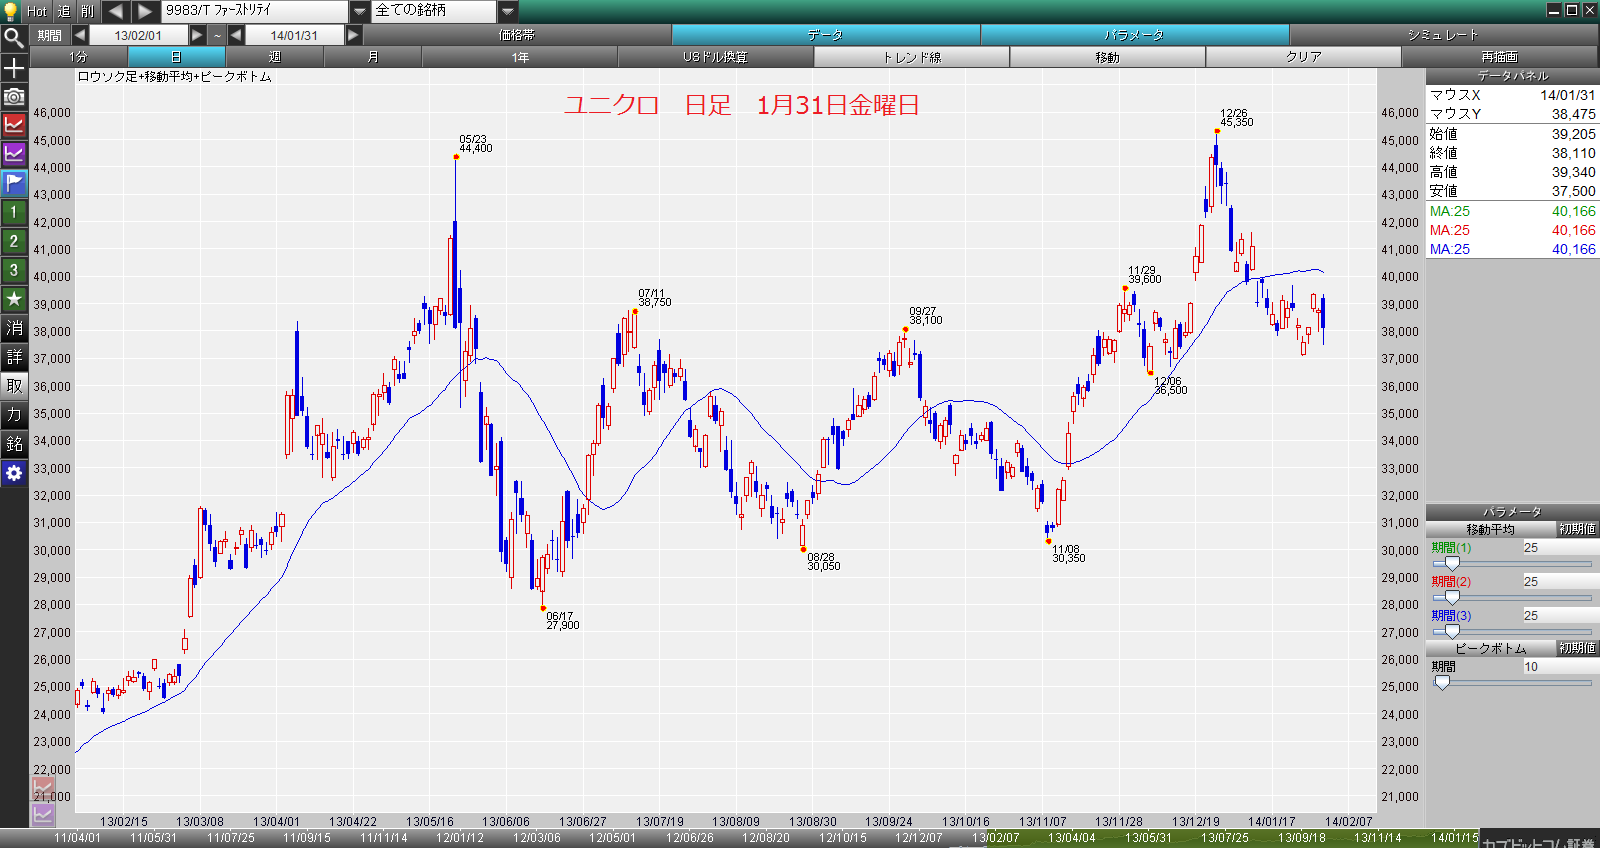
Task: Expand the 9983/T stock code dropdown
Action: [360, 11]
